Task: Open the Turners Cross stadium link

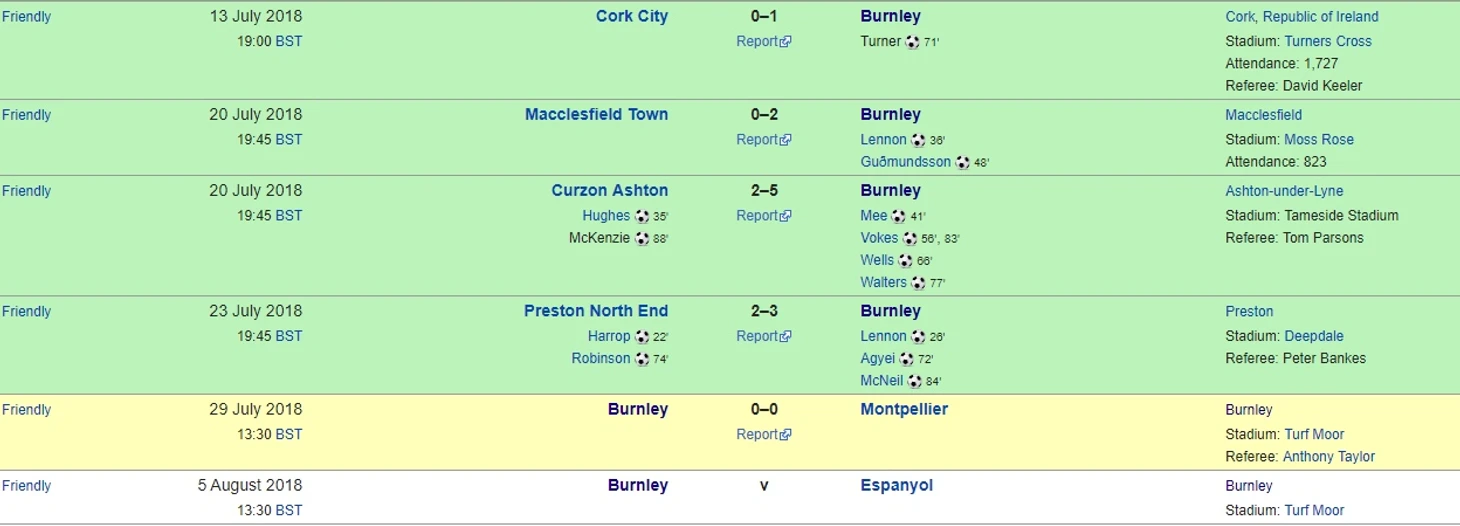Action: click(1327, 42)
